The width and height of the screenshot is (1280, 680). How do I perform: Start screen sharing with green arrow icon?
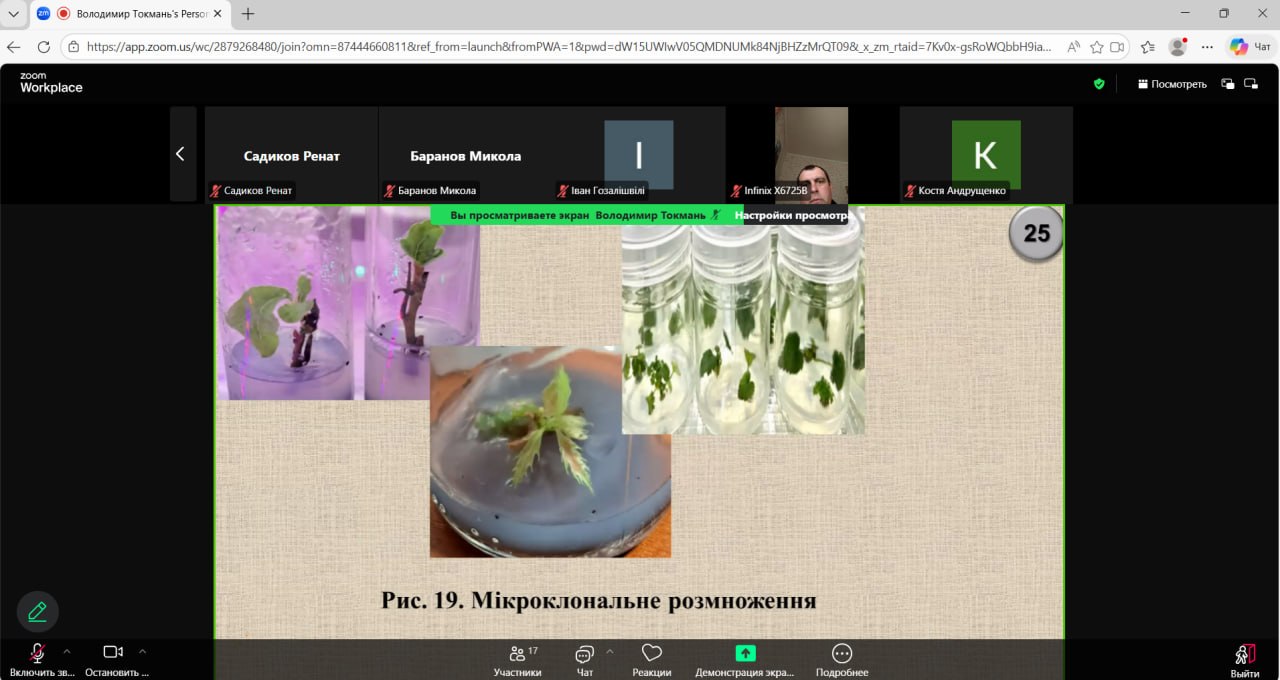point(745,660)
